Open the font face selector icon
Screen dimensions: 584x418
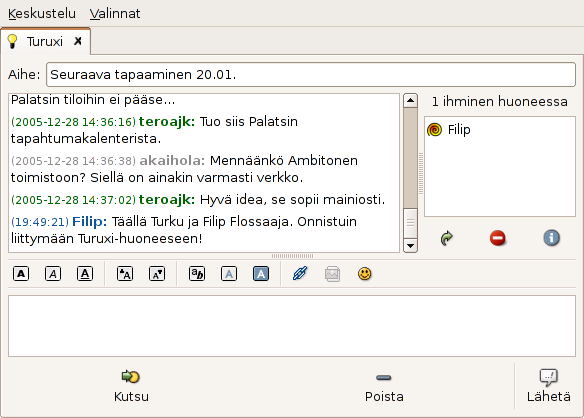point(197,274)
